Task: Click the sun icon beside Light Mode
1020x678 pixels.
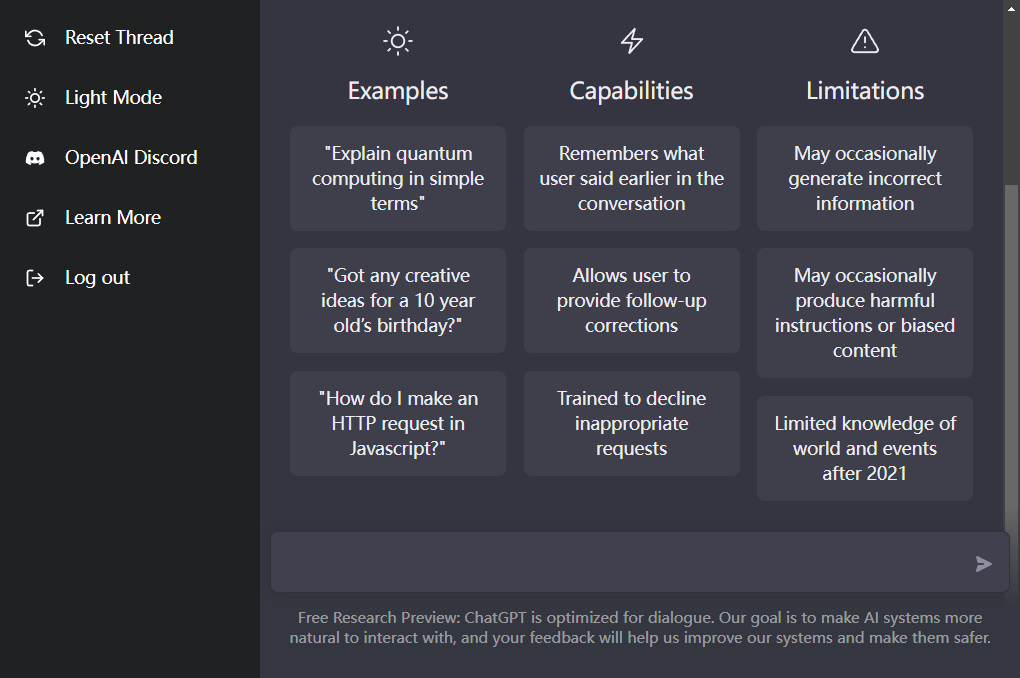Action: [x=35, y=98]
